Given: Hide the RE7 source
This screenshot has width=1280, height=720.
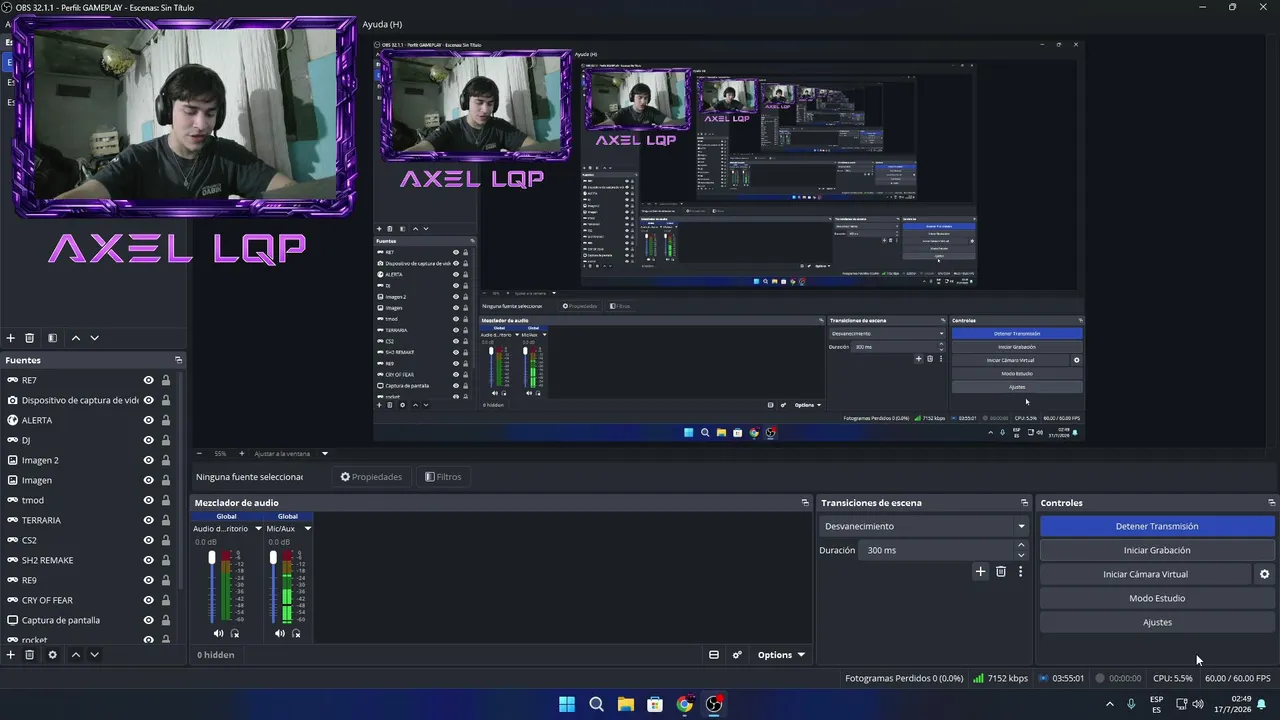Looking at the screenshot, I should pyautogui.click(x=148, y=380).
